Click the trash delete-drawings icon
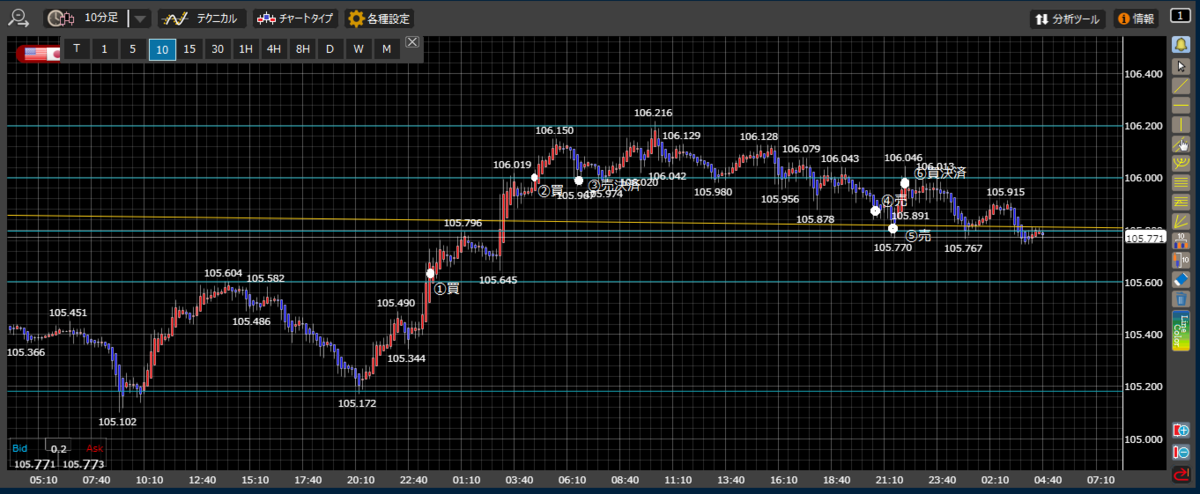Screen dimensions: 1200x494 coord(1182,298)
